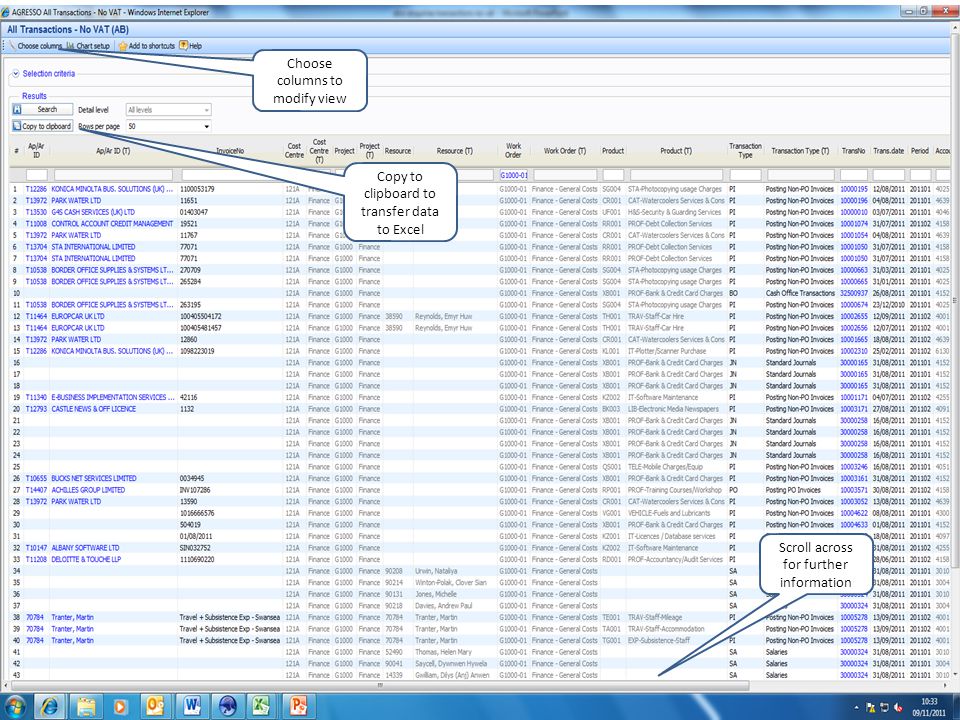Select Urwin, Natalya resource cell
The height and width of the screenshot is (720, 960).
point(436,571)
